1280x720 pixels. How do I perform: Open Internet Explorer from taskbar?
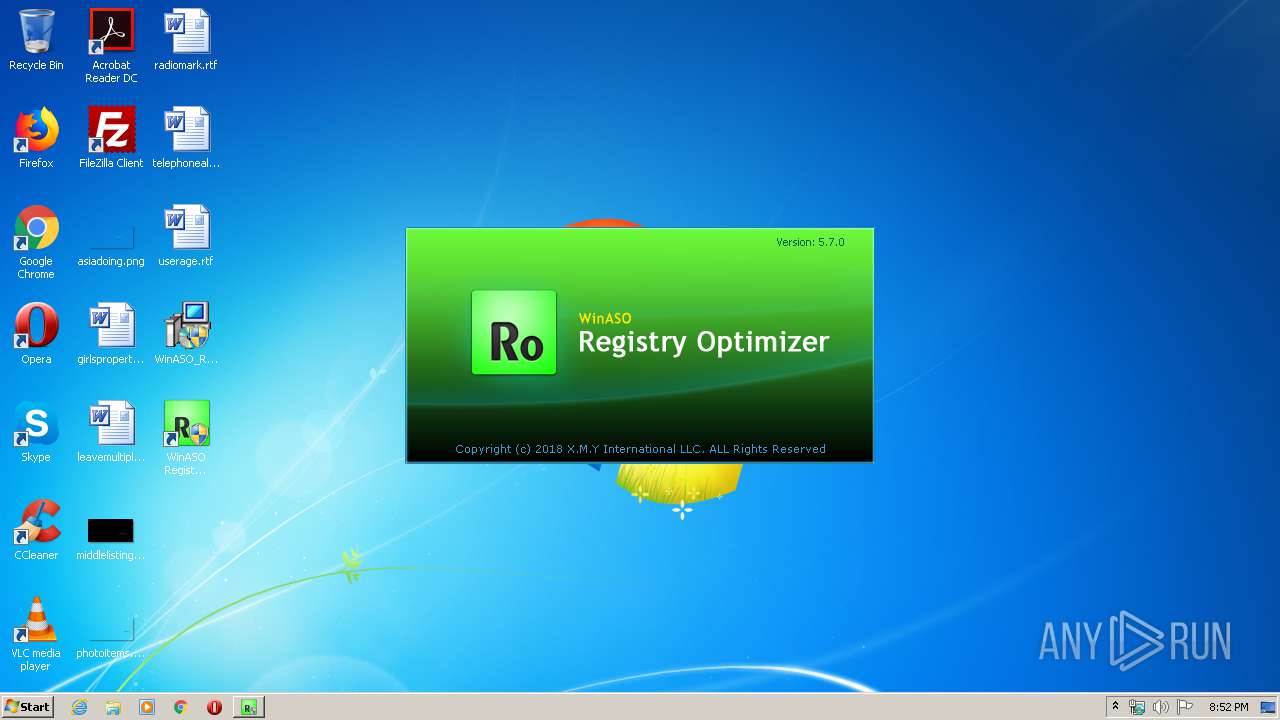[79, 707]
